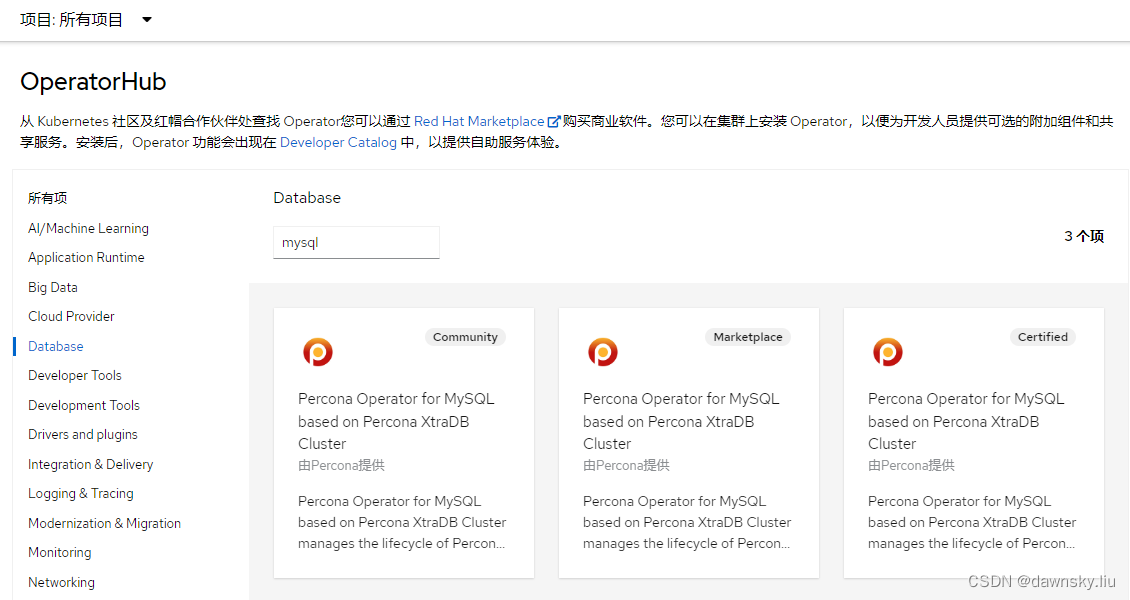Select the 所有项 category
Image resolution: width=1130 pixels, height=600 pixels.
click(x=48, y=198)
